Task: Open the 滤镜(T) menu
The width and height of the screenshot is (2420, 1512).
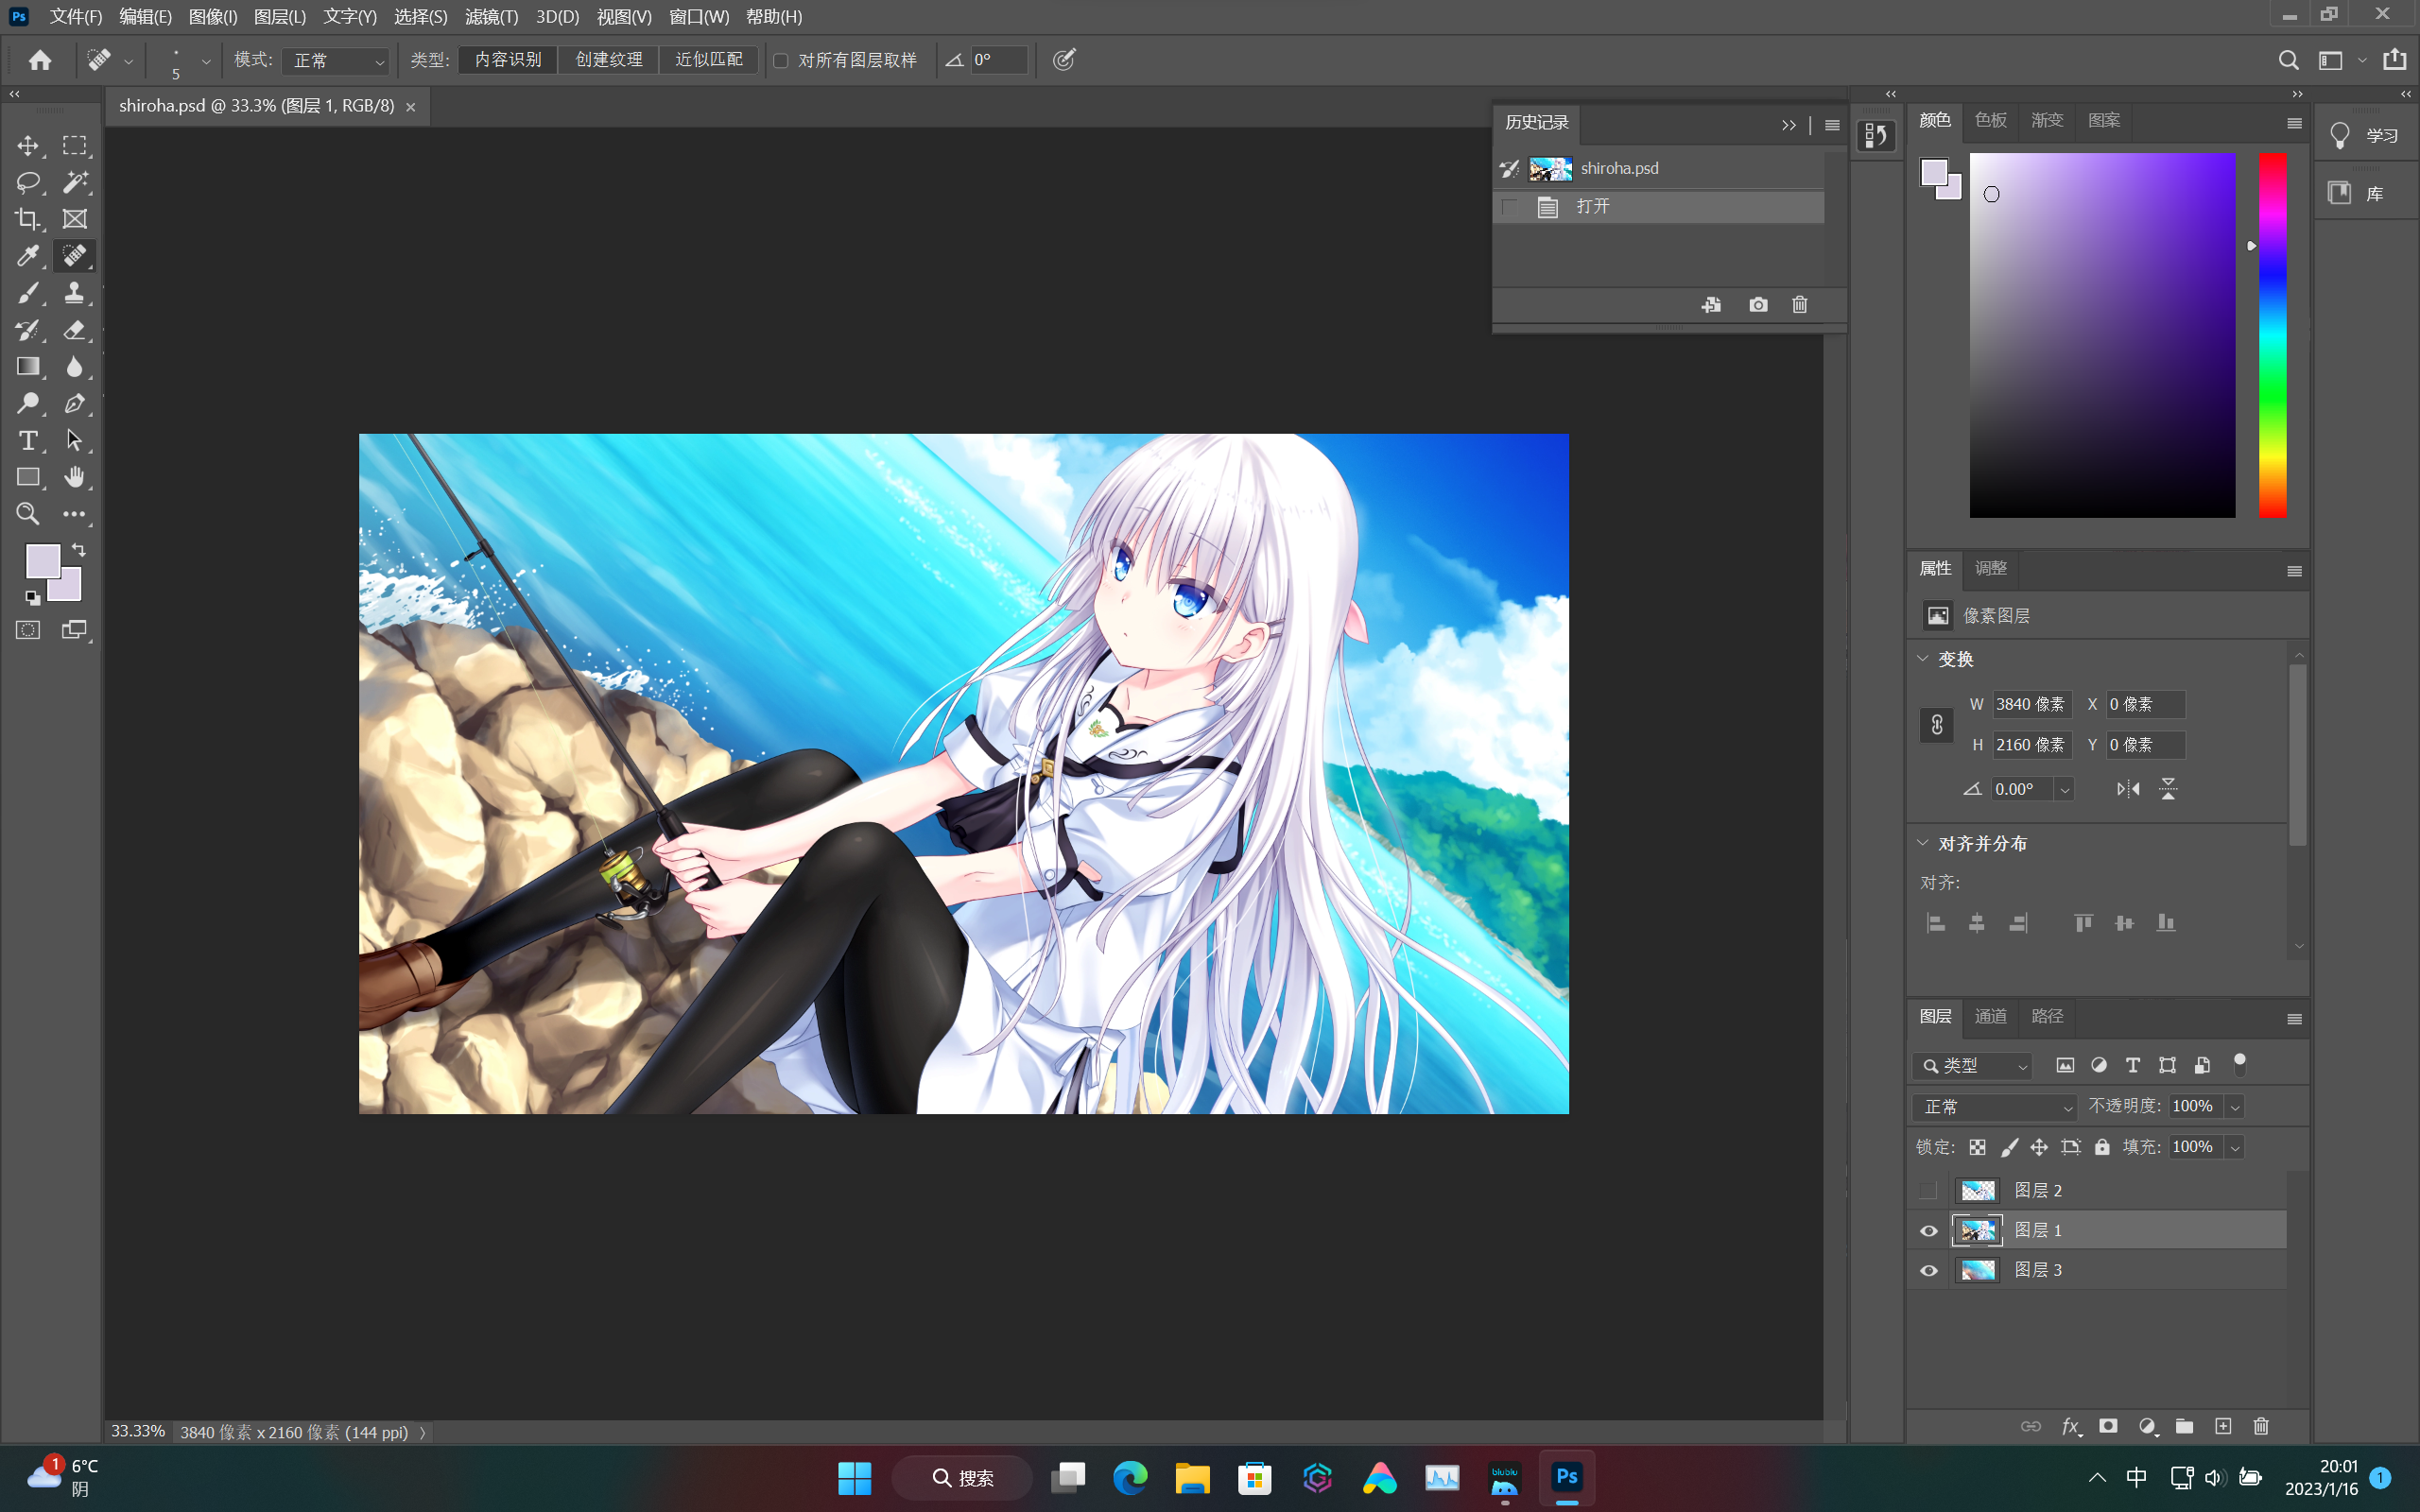Action: pyautogui.click(x=491, y=16)
